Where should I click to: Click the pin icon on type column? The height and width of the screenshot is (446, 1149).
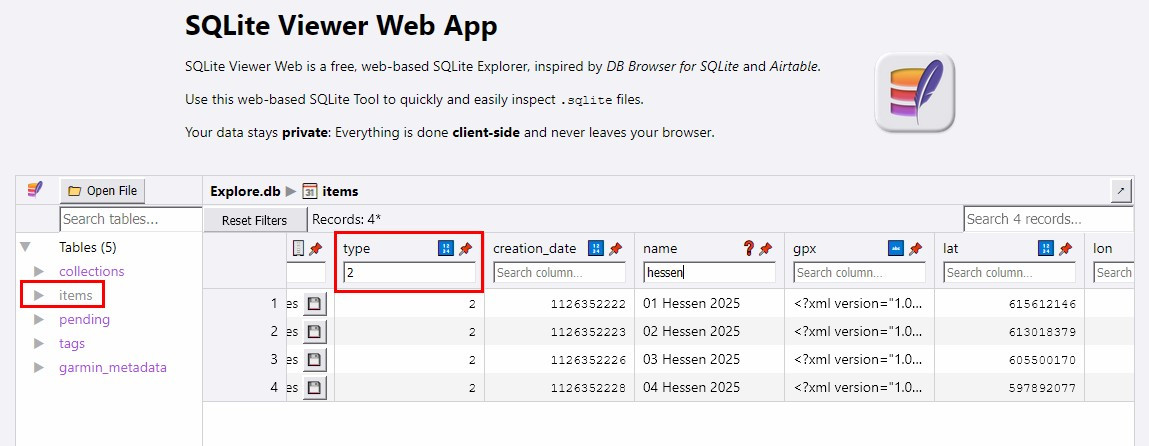pos(465,249)
